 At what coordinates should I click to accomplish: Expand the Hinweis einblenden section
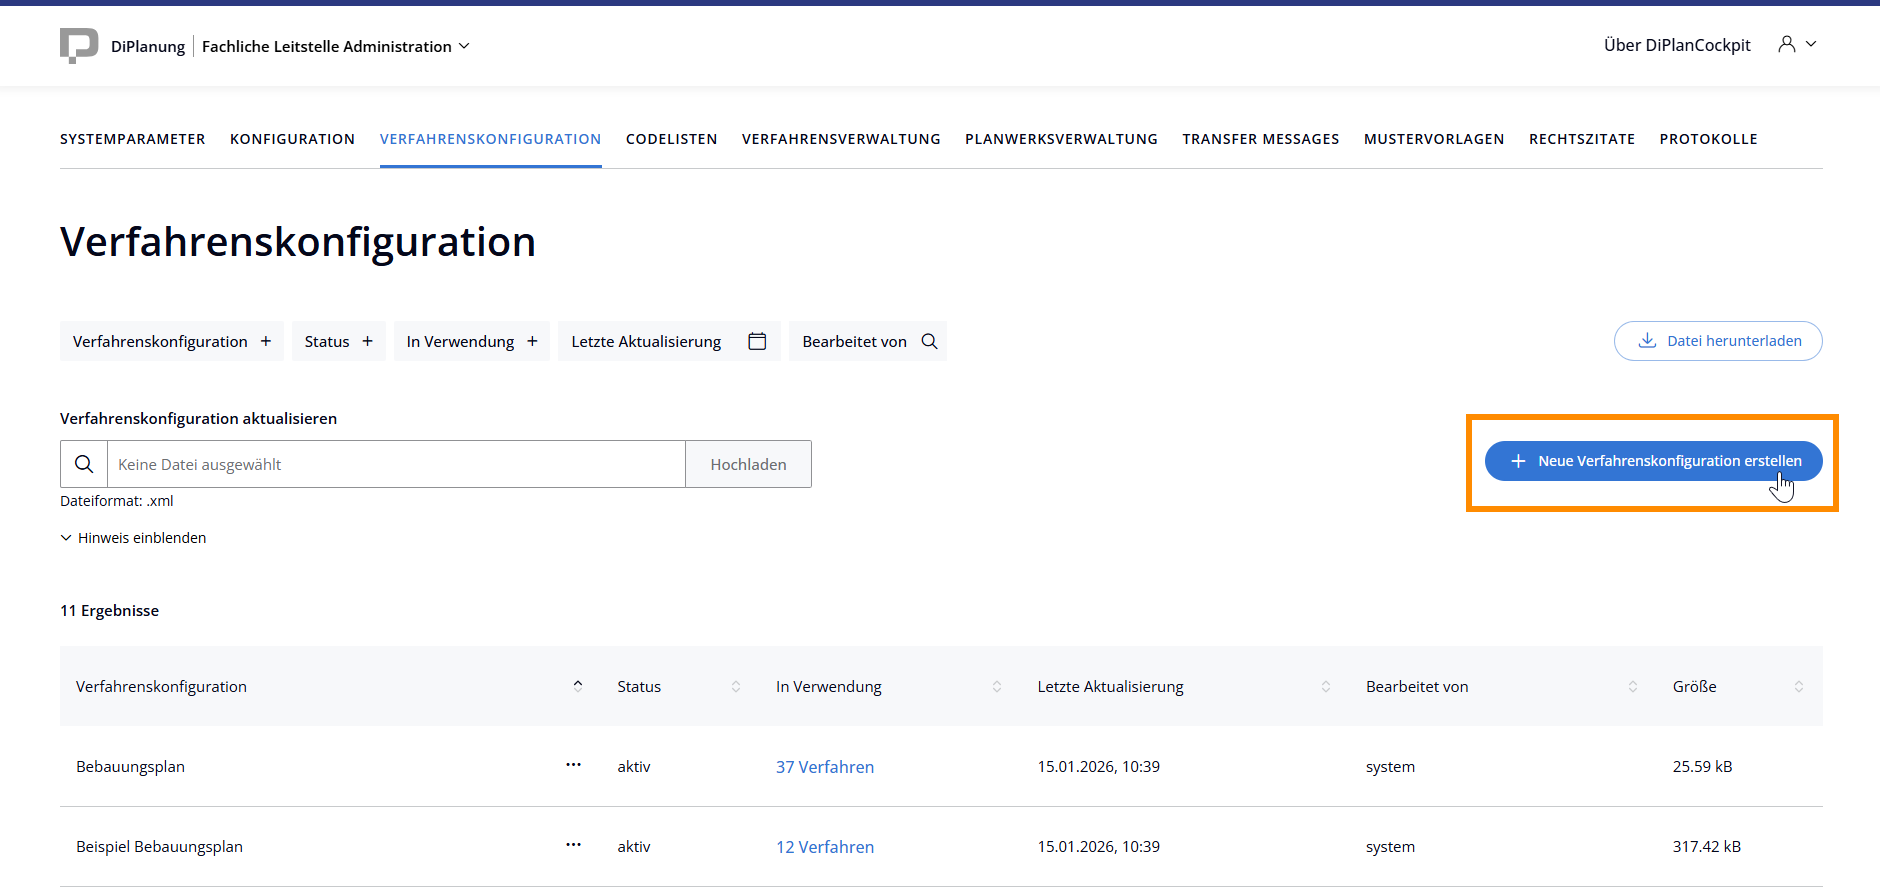(133, 538)
